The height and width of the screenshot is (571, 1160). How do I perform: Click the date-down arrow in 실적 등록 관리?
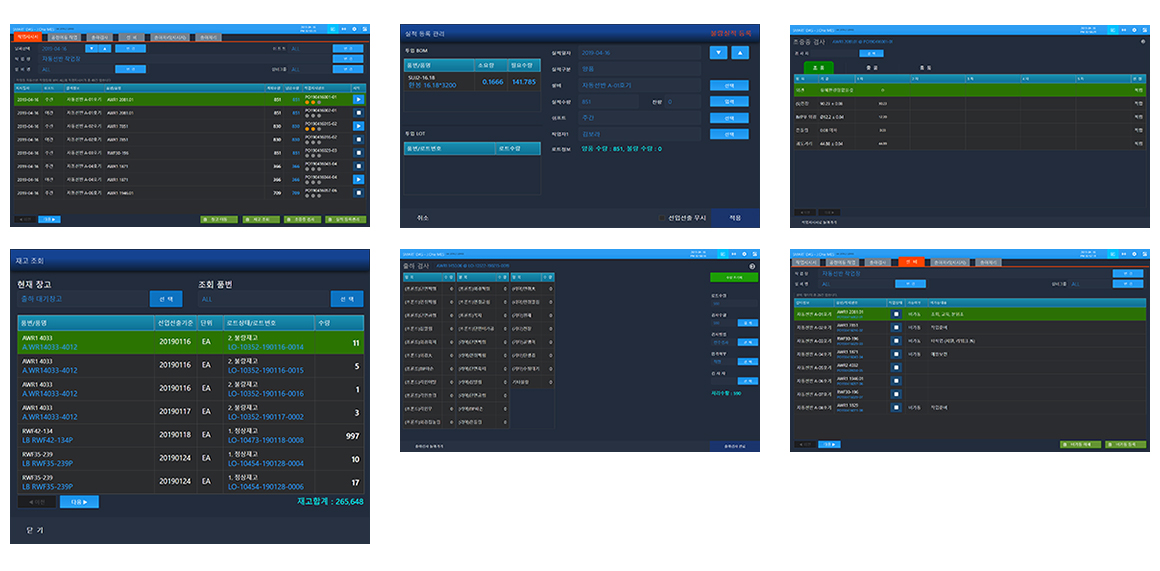point(718,52)
